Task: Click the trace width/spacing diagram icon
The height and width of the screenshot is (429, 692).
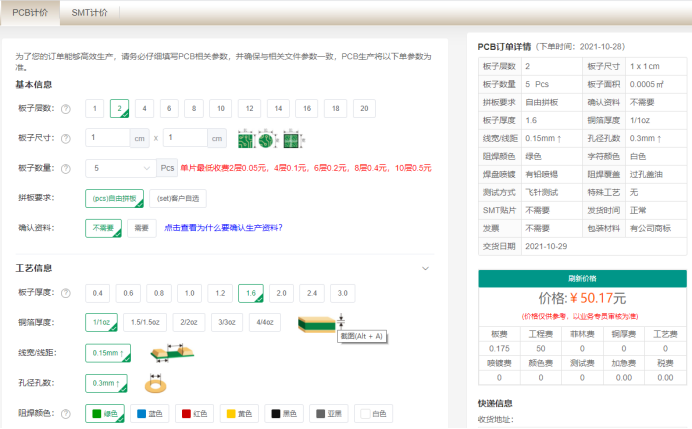Action: [x=164, y=353]
